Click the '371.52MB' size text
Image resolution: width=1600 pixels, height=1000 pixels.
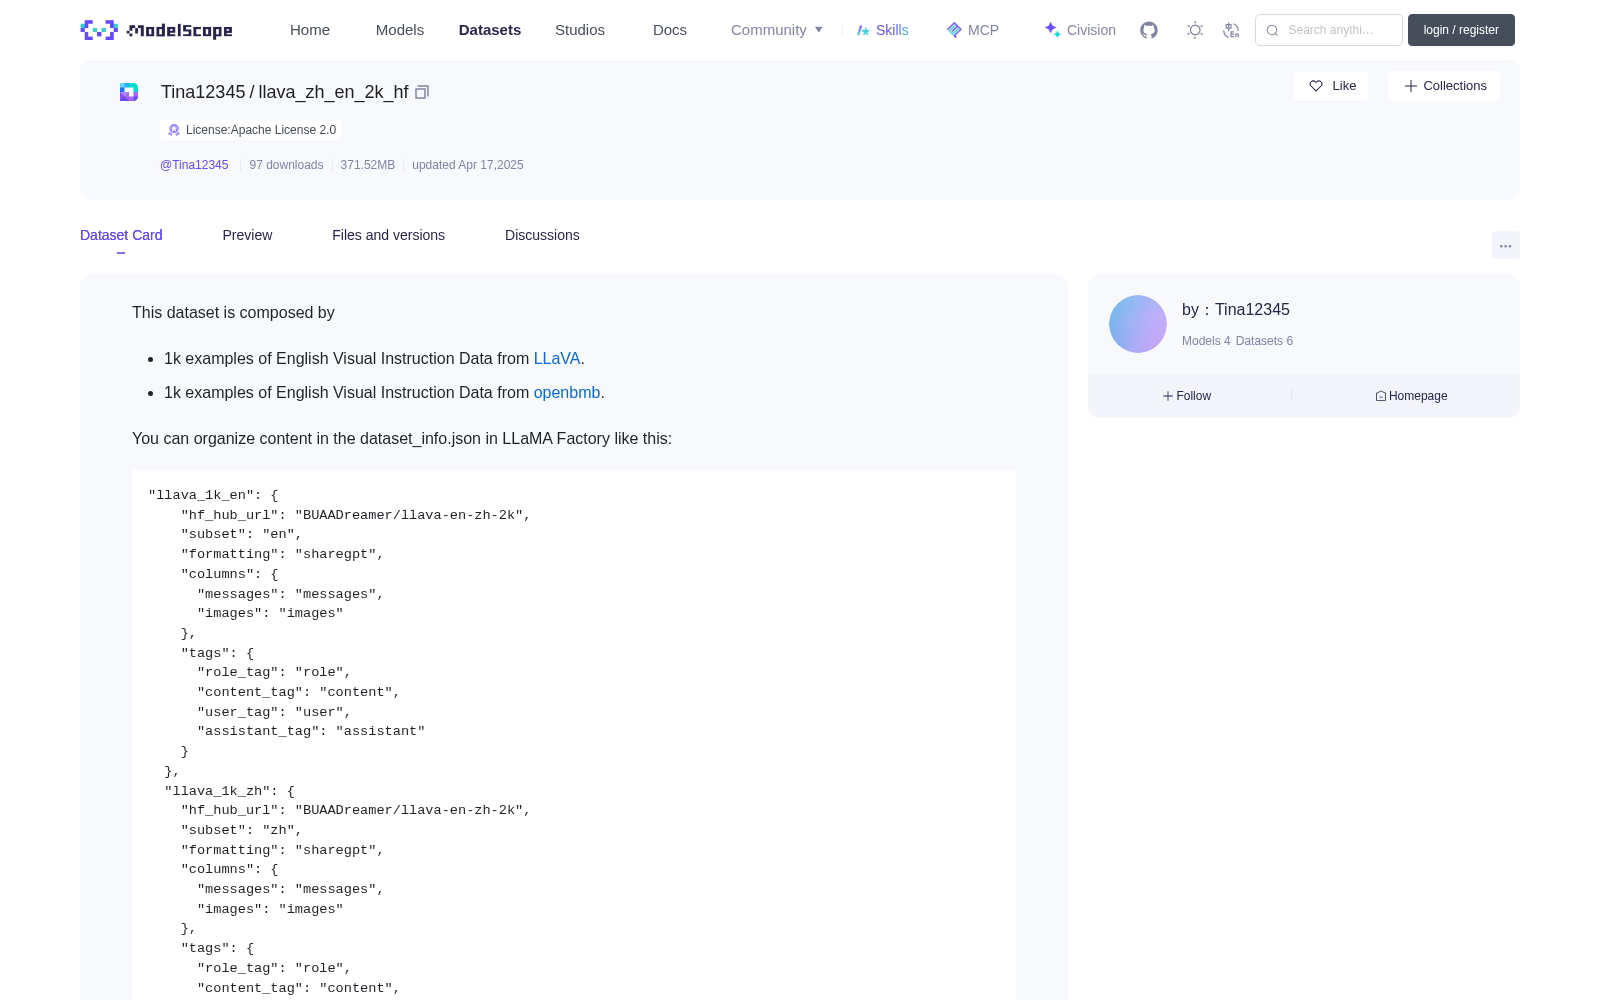368,165
